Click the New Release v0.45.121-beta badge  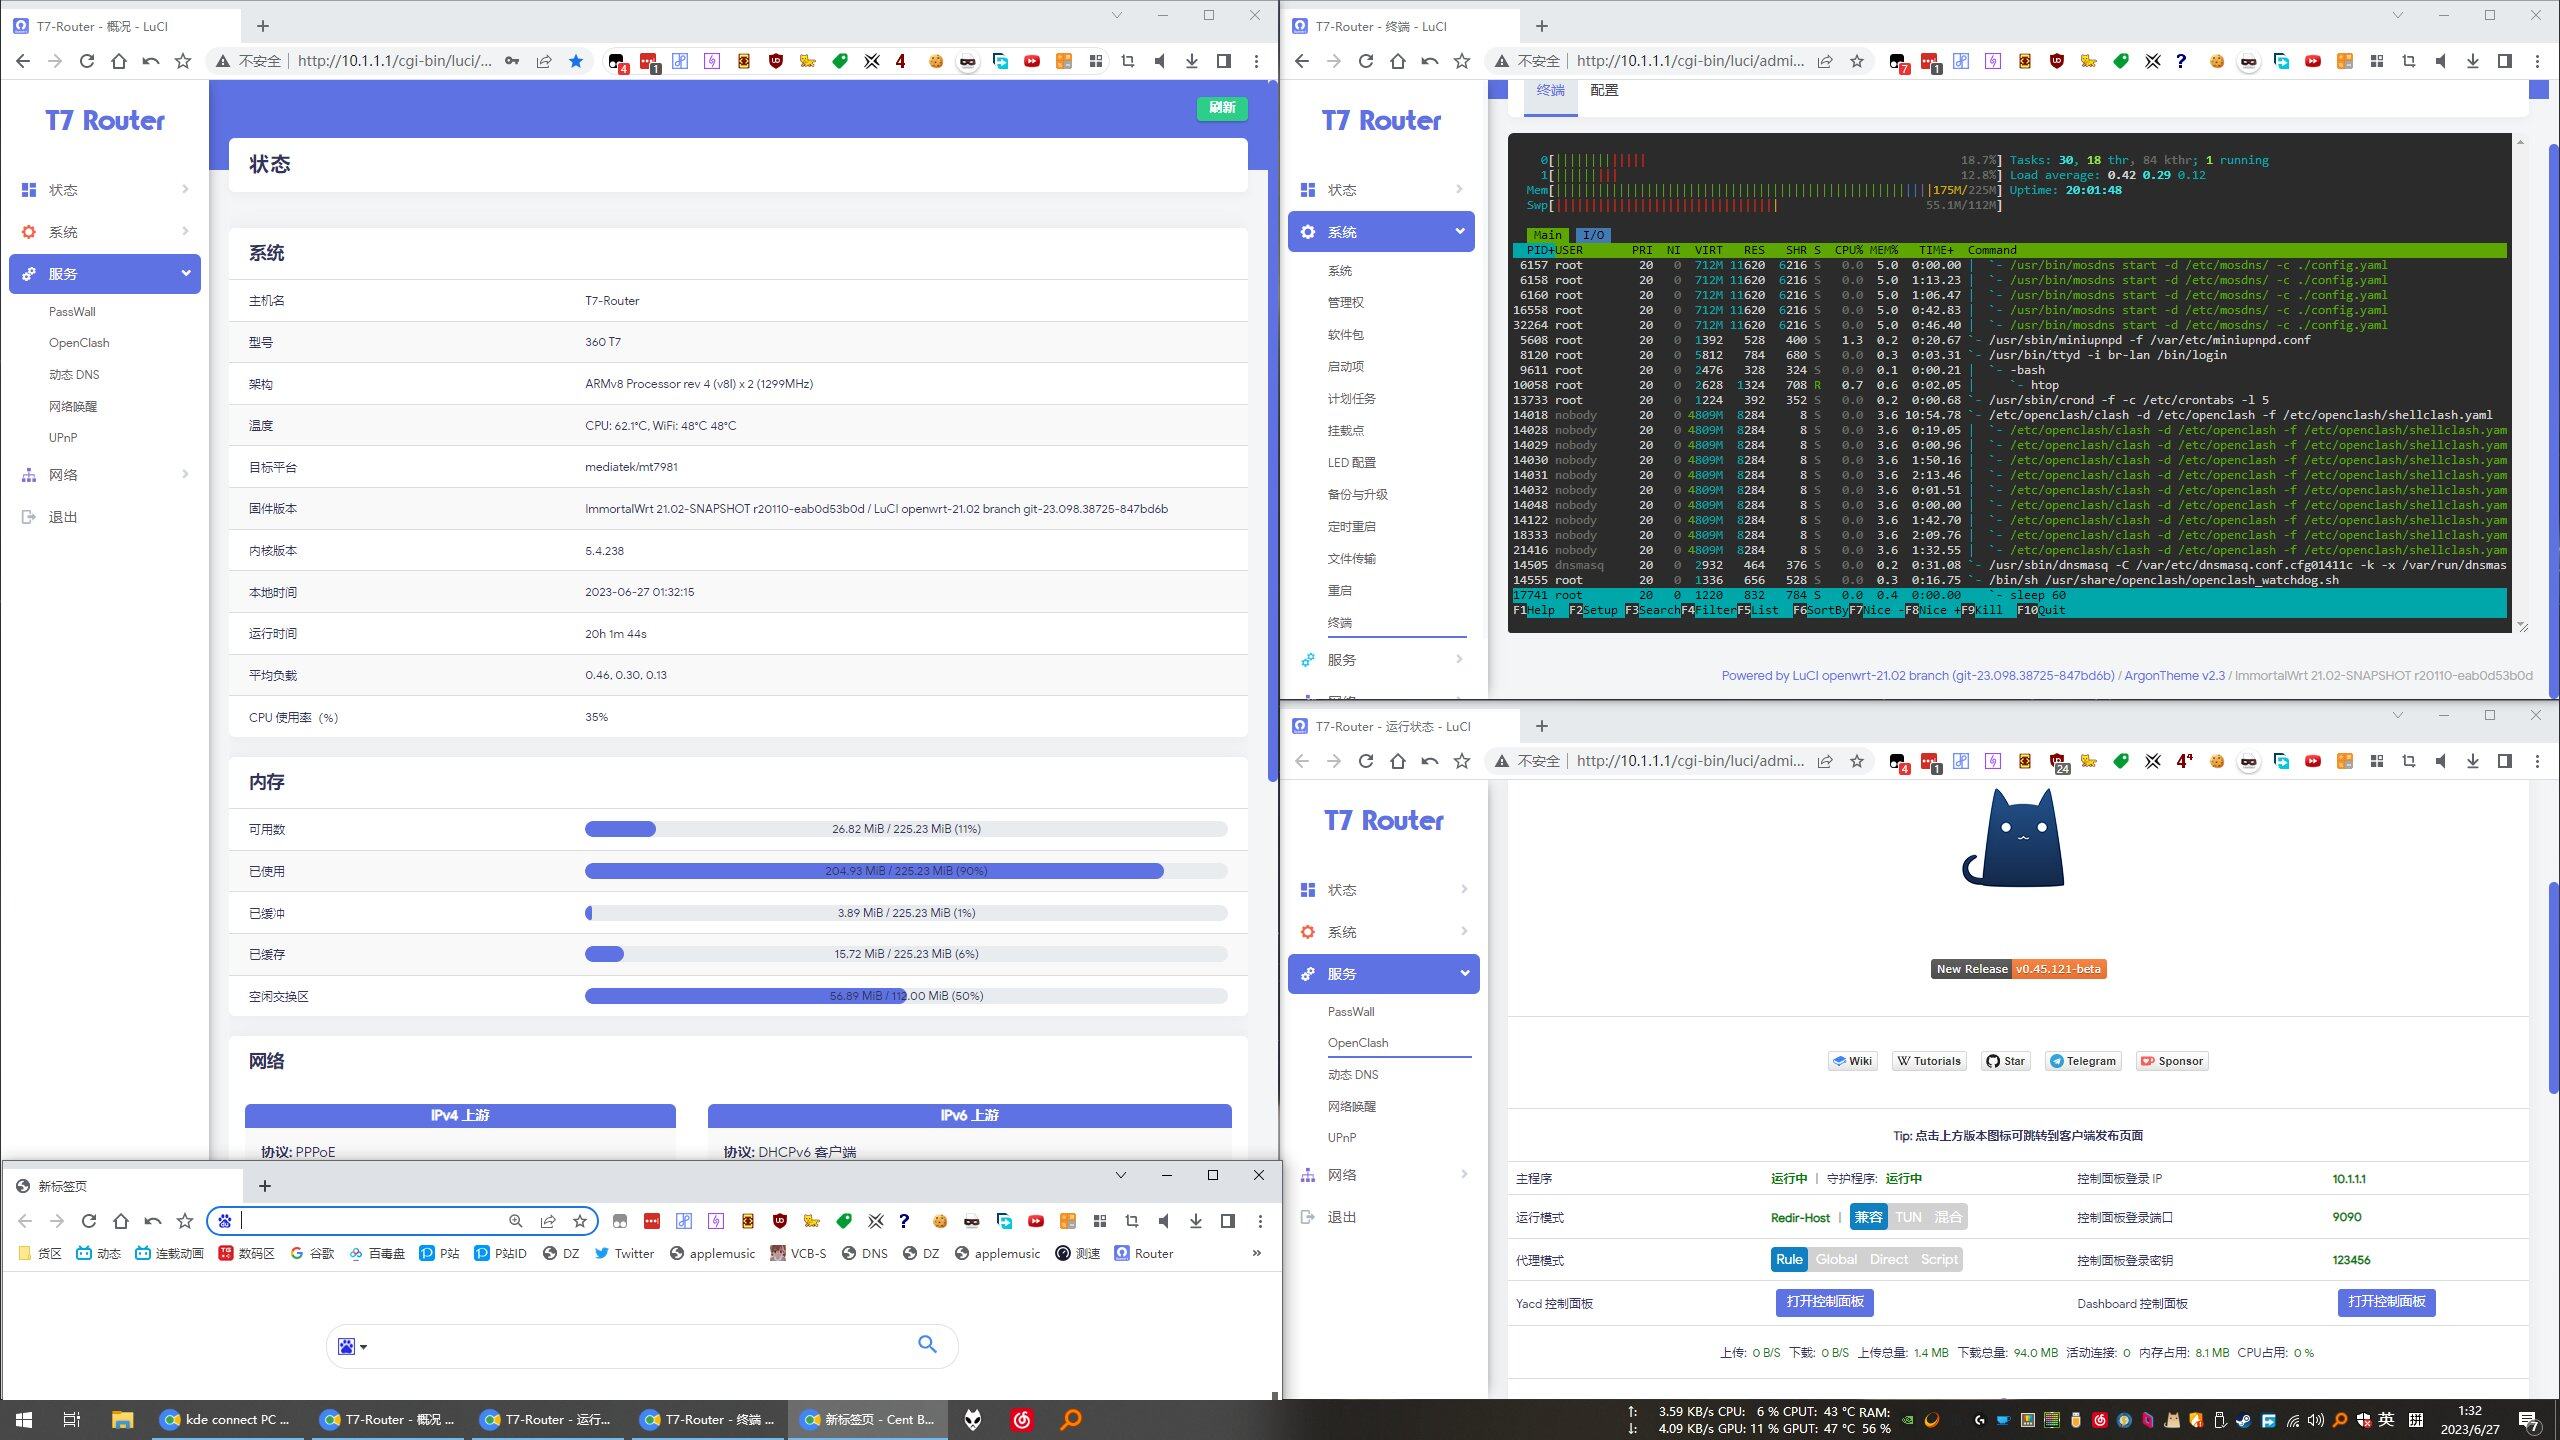pyautogui.click(x=2018, y=969)
